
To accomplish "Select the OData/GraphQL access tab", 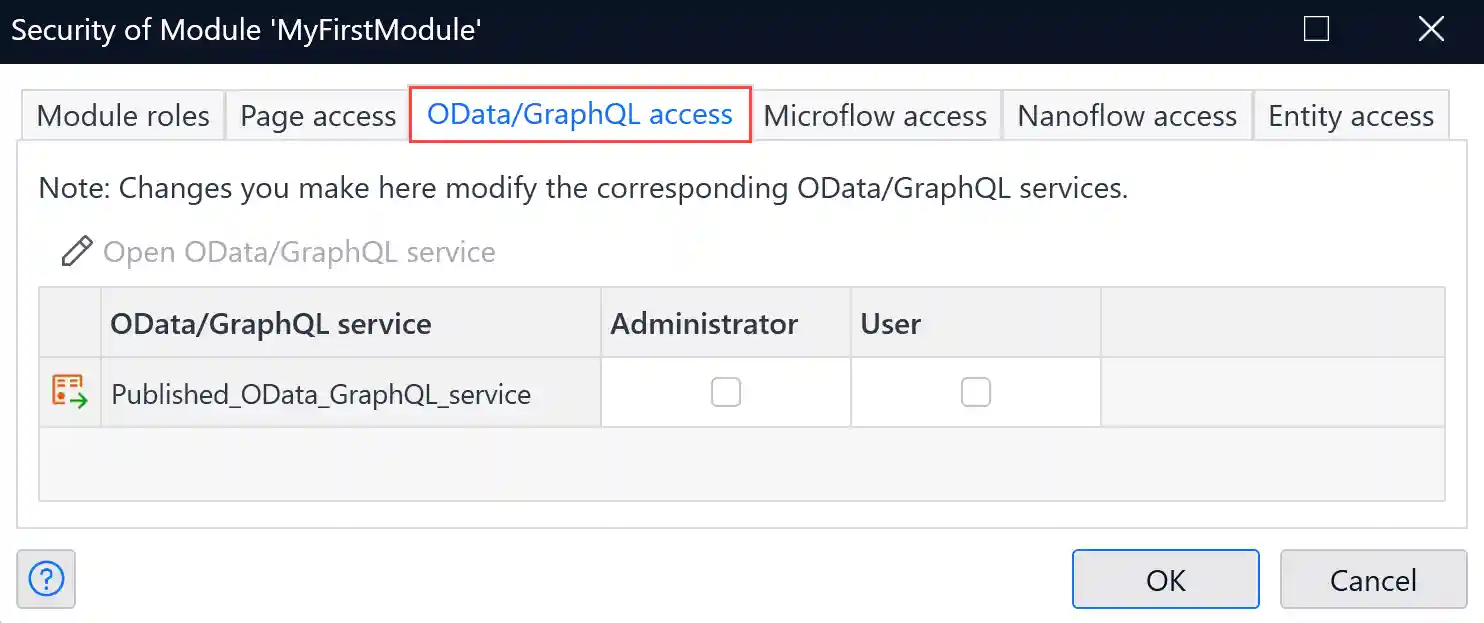I will coord(580,115).
